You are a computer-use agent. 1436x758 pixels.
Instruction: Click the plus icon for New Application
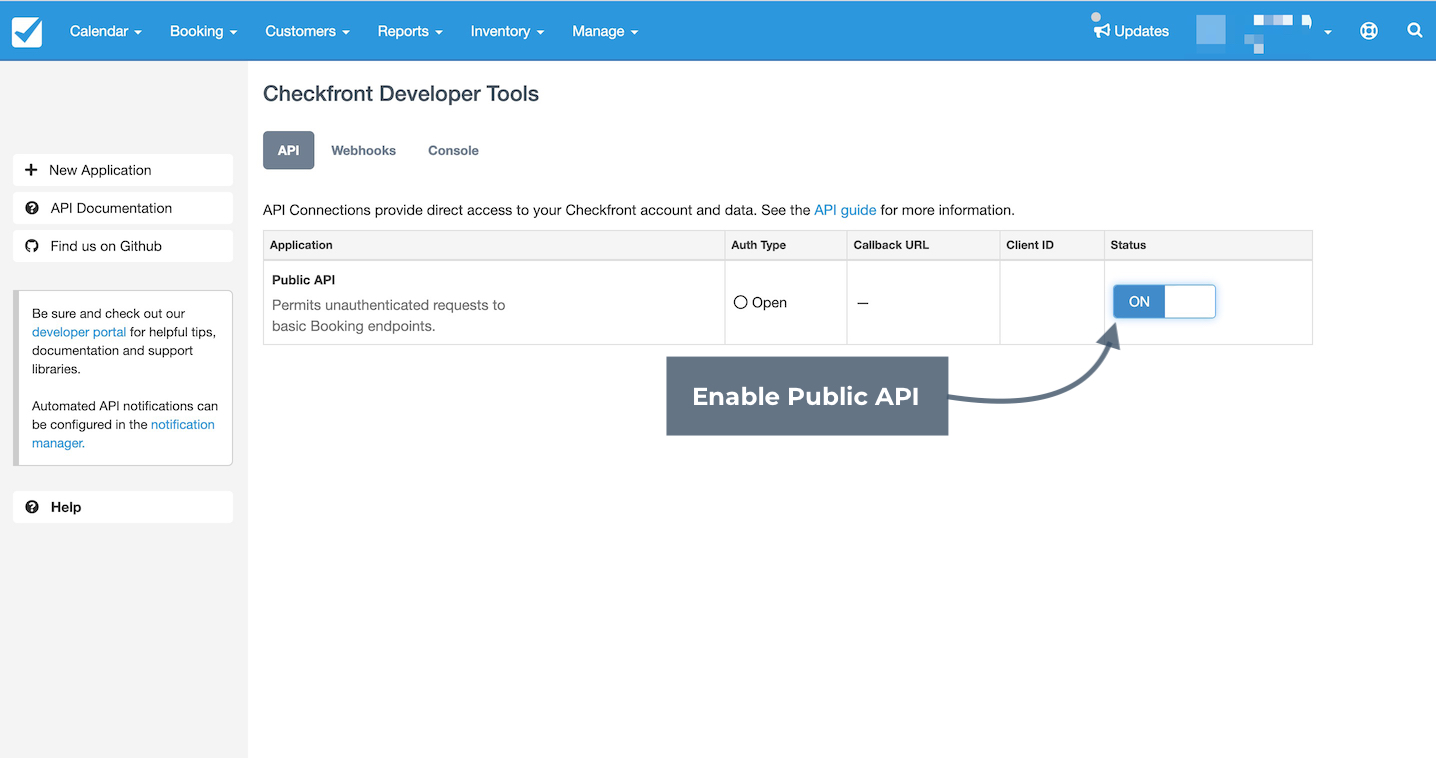[31, 170]
